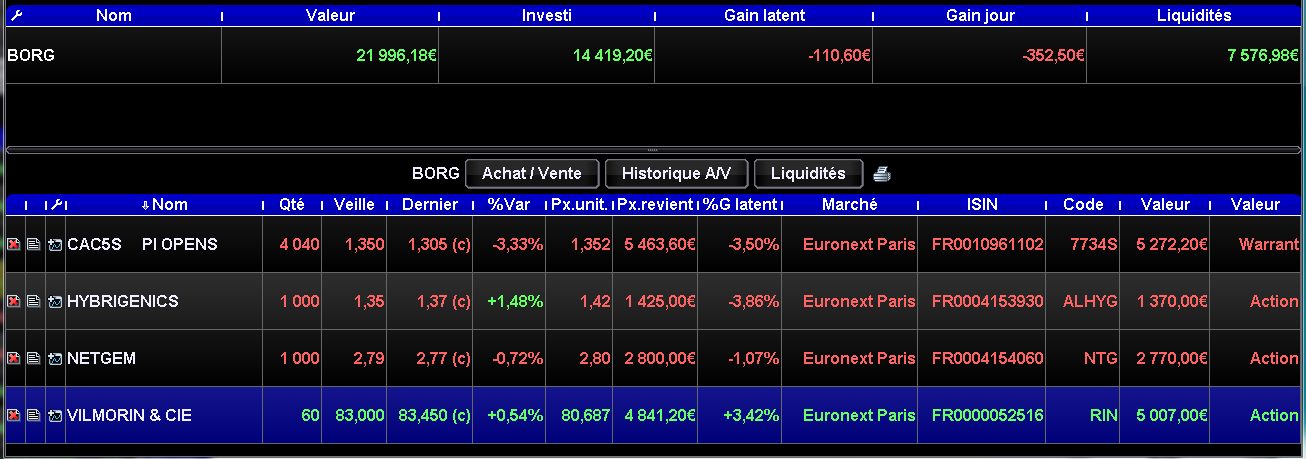The image size is (1306, 459).
Task: Delete the HYBRIGENICS position with red X
Action: [x=14, y=302]
